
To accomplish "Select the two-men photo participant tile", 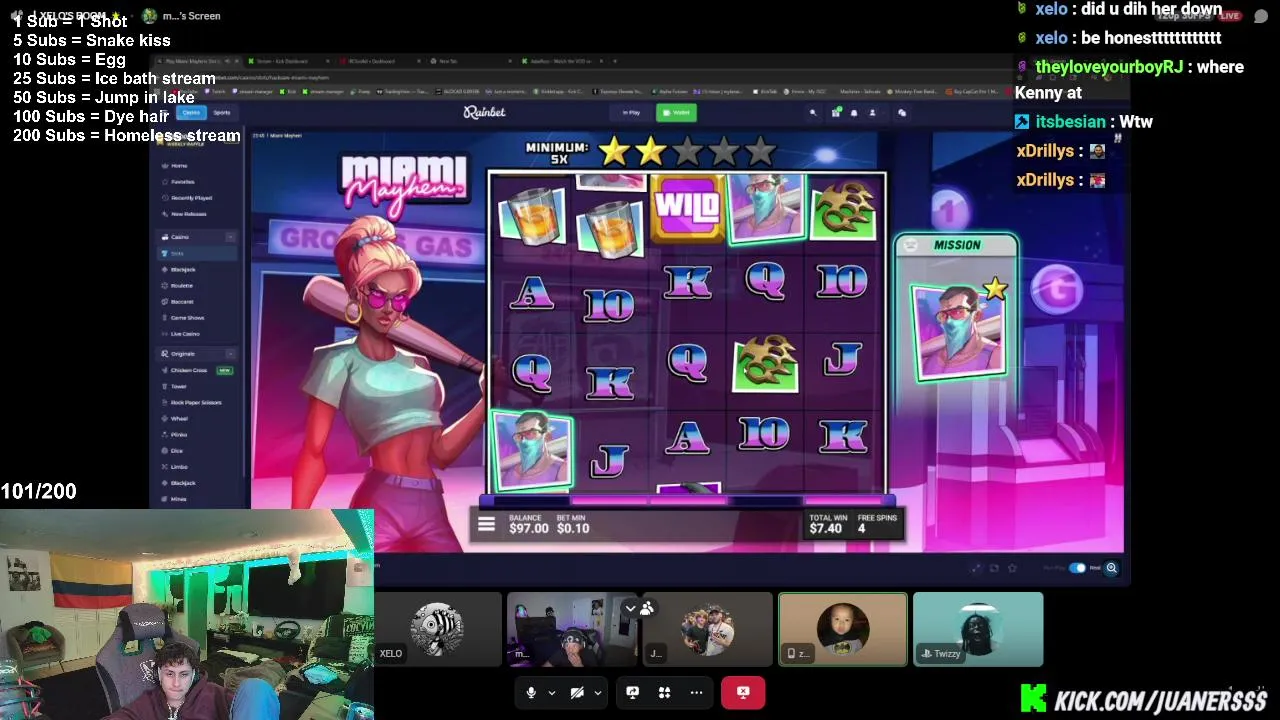I will click(x=708, y=629).
